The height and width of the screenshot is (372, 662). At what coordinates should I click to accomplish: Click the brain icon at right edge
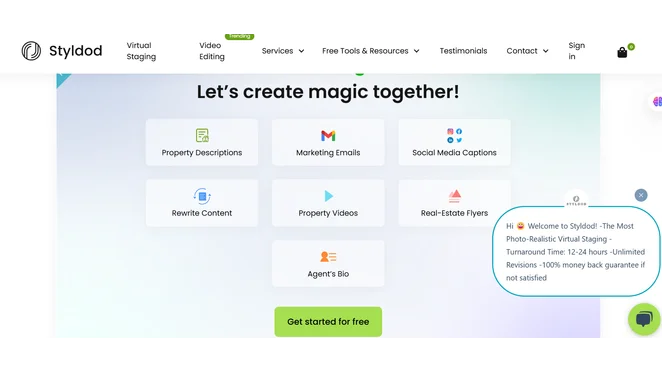point(657,101)
